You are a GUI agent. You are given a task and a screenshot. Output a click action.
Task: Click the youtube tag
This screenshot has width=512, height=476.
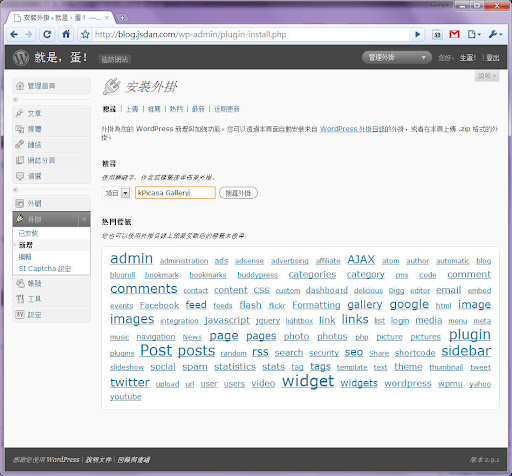pos(126,397)
